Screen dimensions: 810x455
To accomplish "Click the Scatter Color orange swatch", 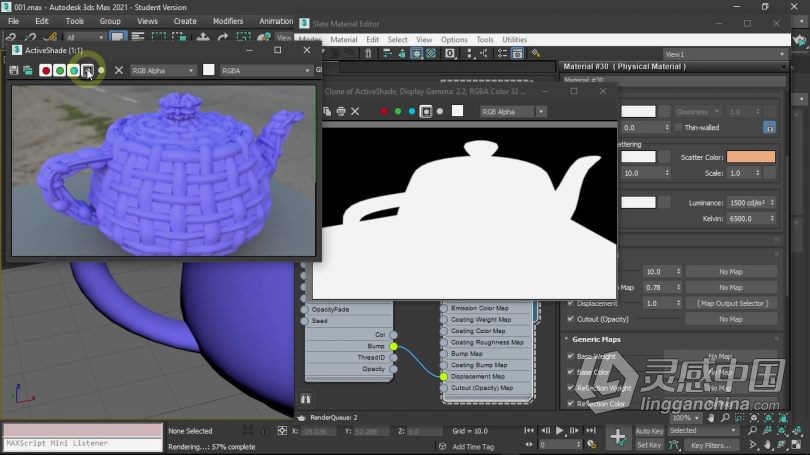I will [751, 157].
